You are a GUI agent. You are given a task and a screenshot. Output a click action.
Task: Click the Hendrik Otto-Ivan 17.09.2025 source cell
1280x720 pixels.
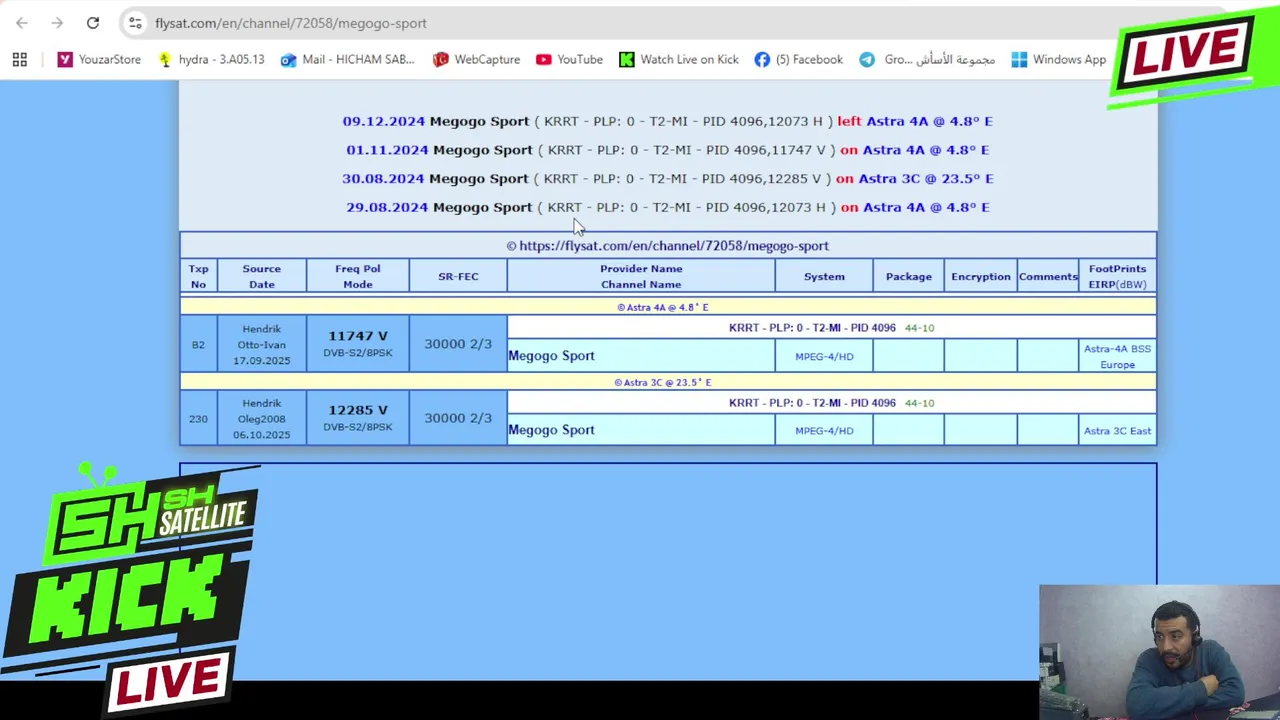262,345
